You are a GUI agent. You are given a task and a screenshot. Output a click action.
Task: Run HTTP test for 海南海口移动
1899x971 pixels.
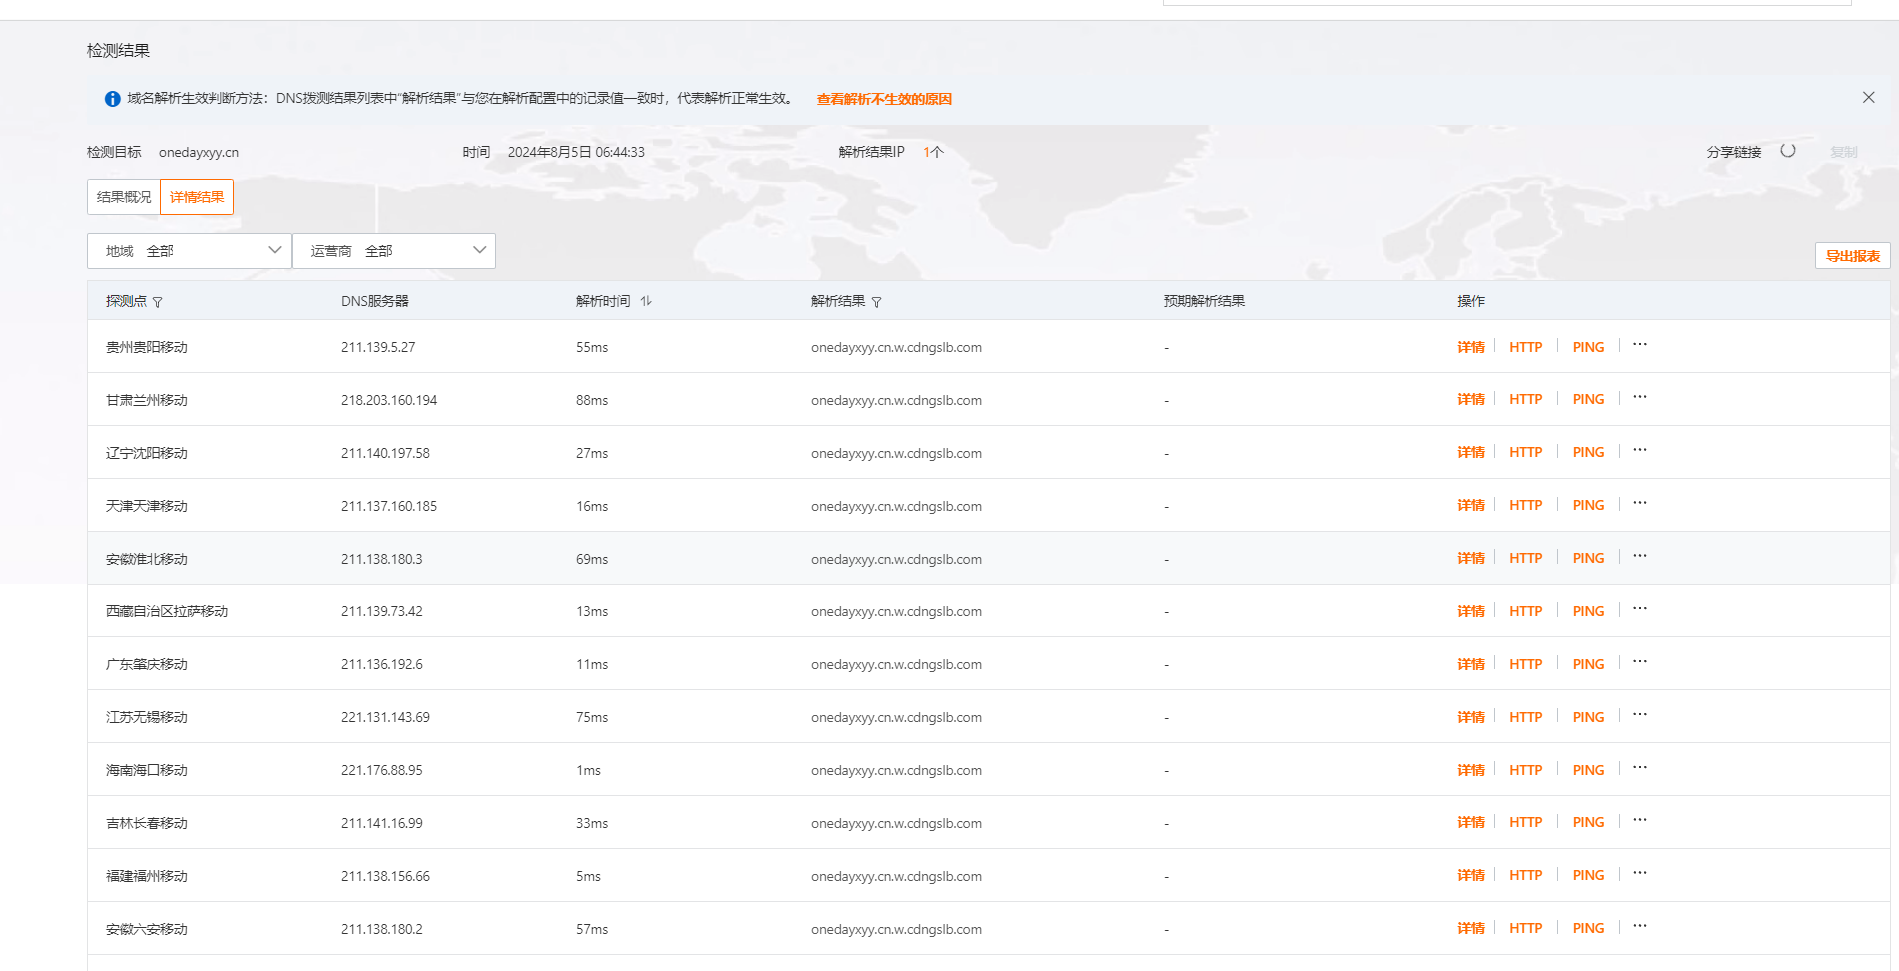coord(1526,770)
